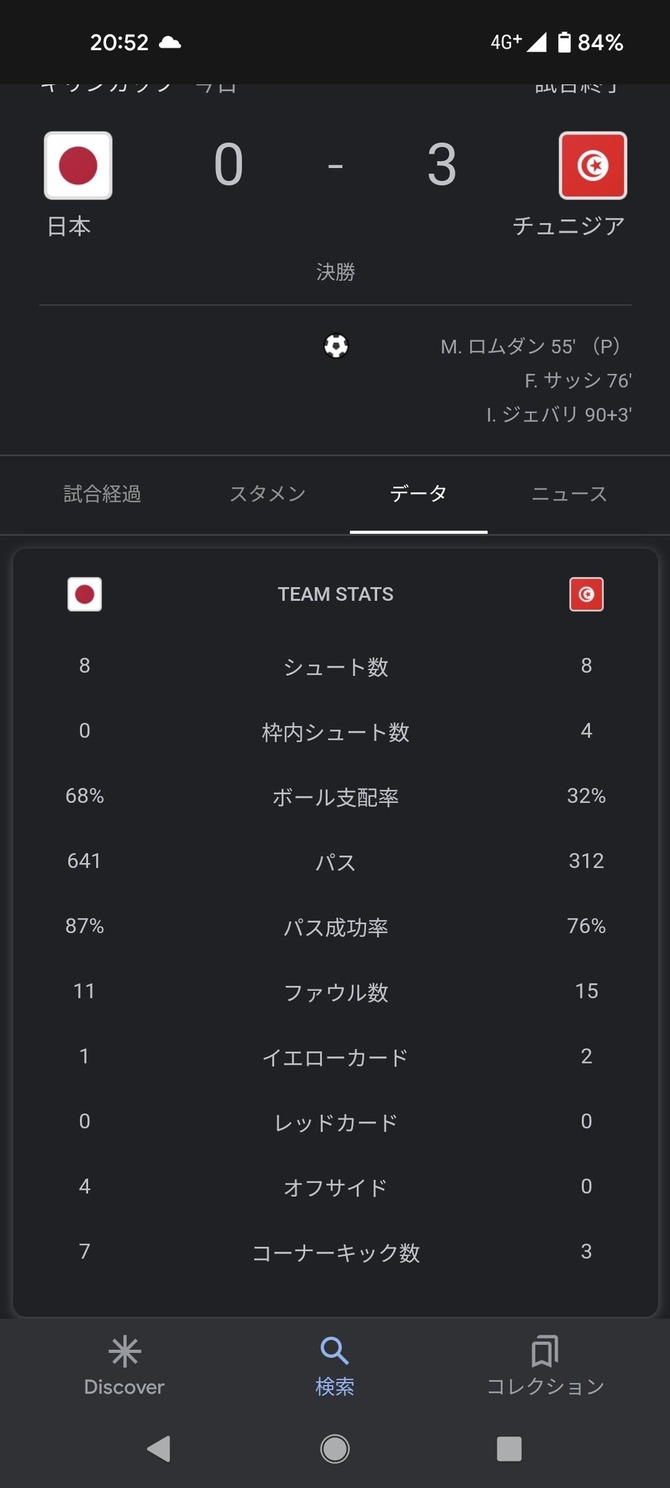Select the データ tab

click(418, 494)
